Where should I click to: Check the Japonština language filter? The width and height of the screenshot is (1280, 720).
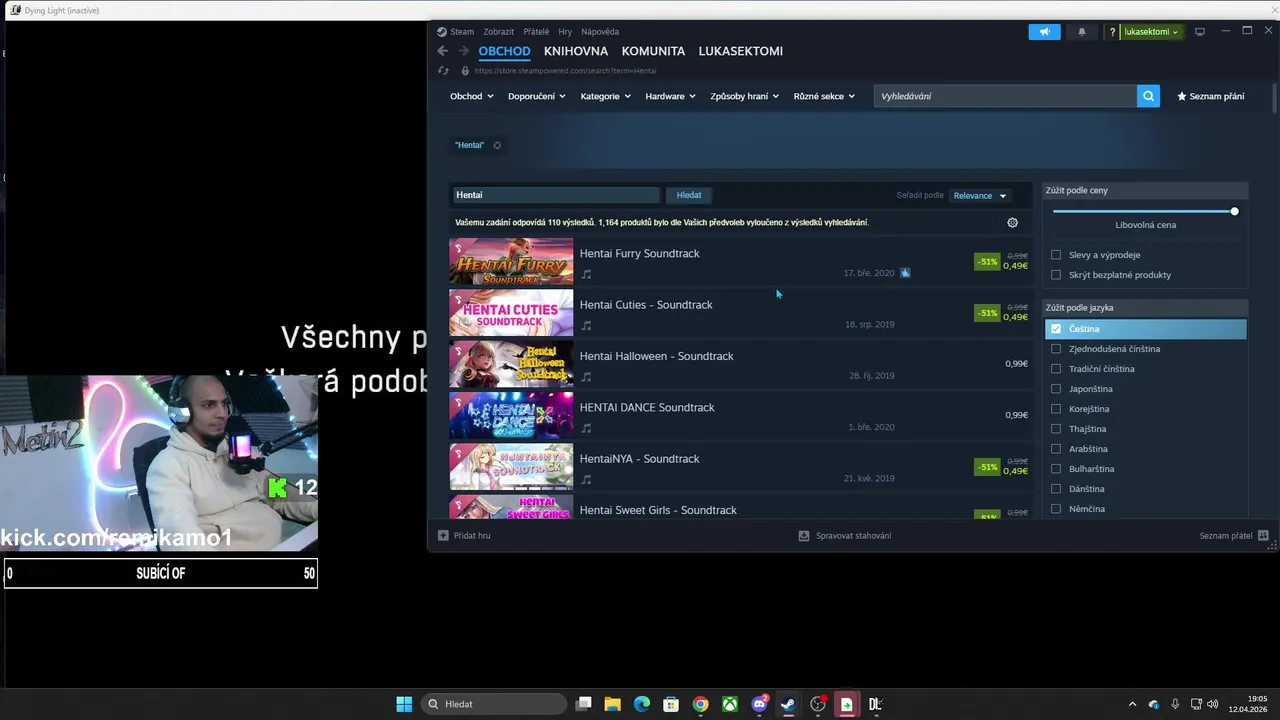pyautogui.click(x=1056, y=389)
